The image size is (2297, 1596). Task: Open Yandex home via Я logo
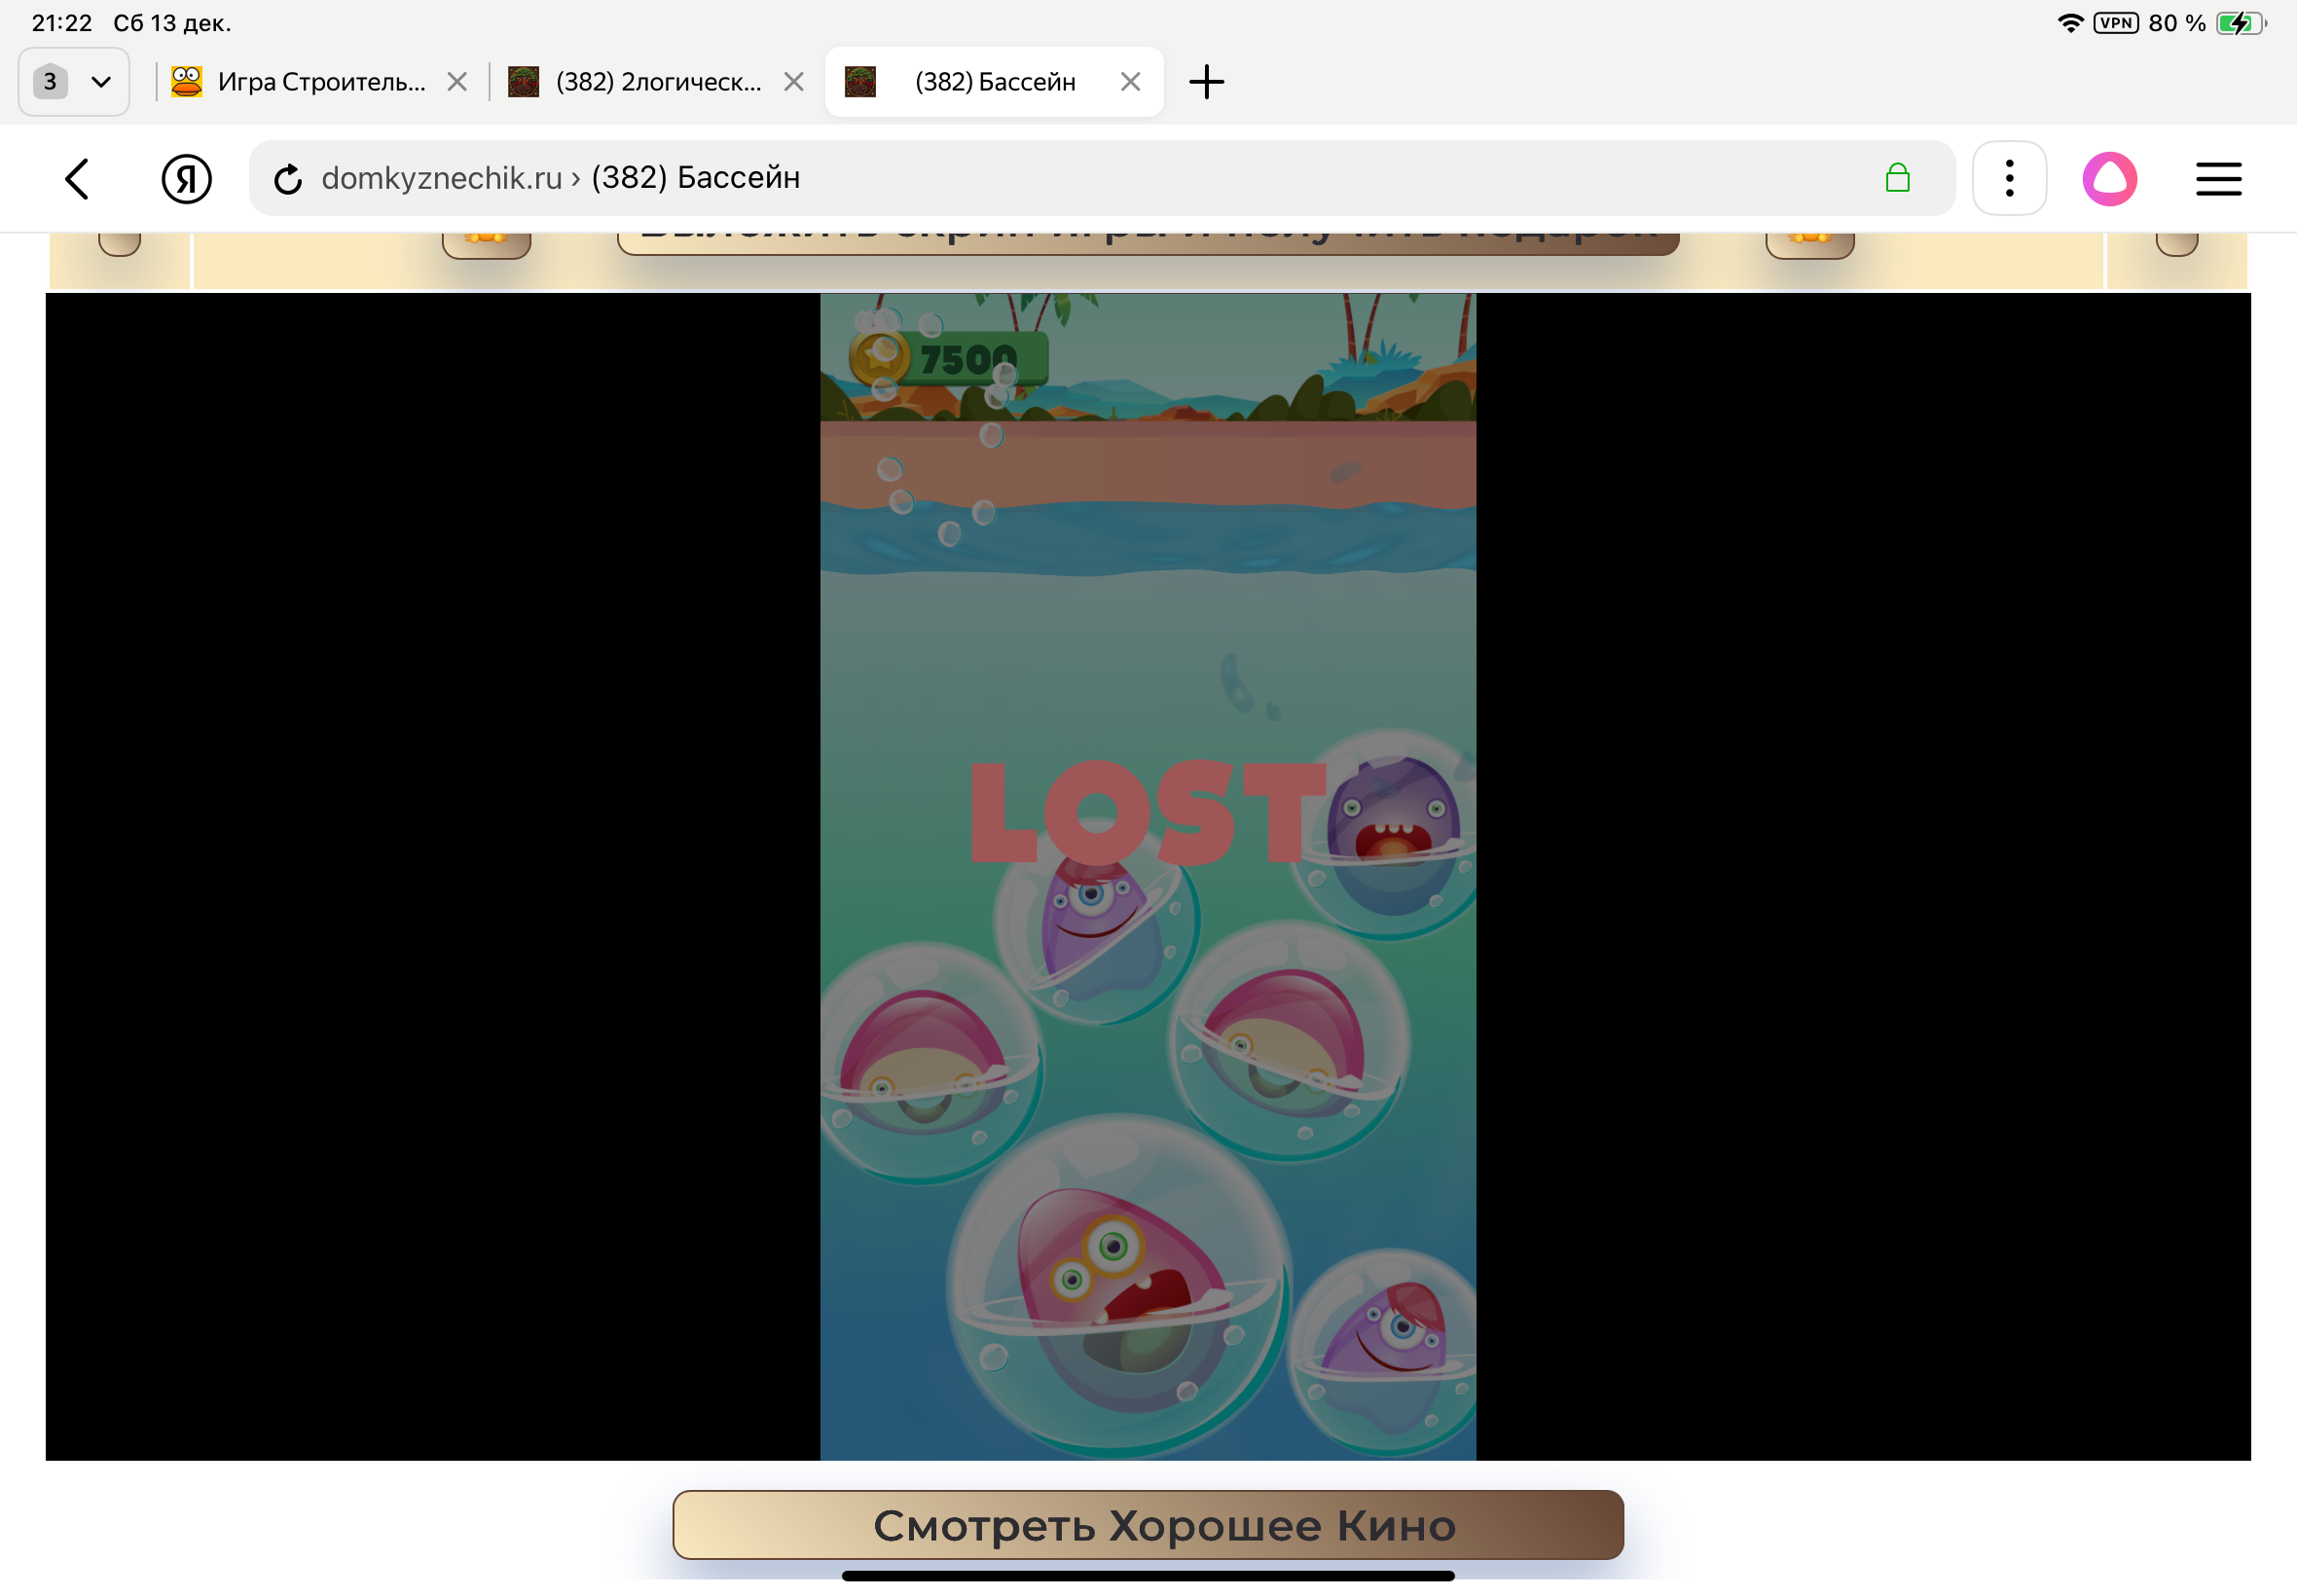(x=186, y=179)
